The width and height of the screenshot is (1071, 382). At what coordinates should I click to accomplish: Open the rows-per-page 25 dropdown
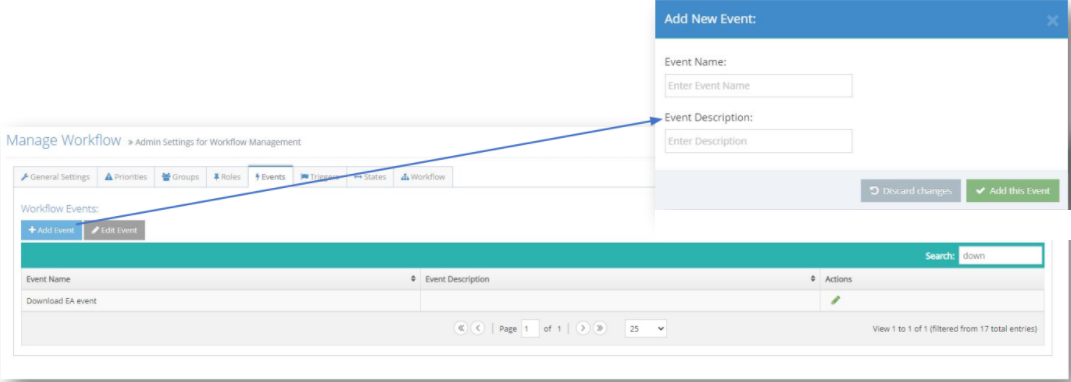(646, 329)
